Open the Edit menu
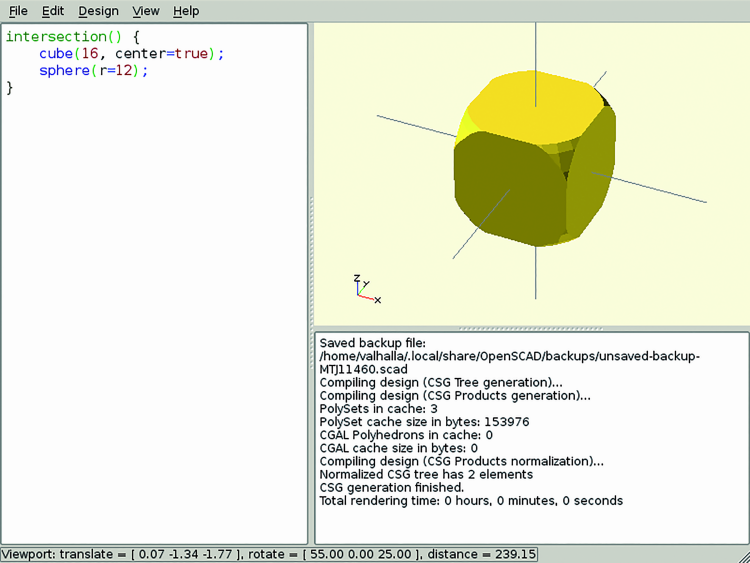Image resolution: width=750 pixels, height=563 pixels. 53,11
